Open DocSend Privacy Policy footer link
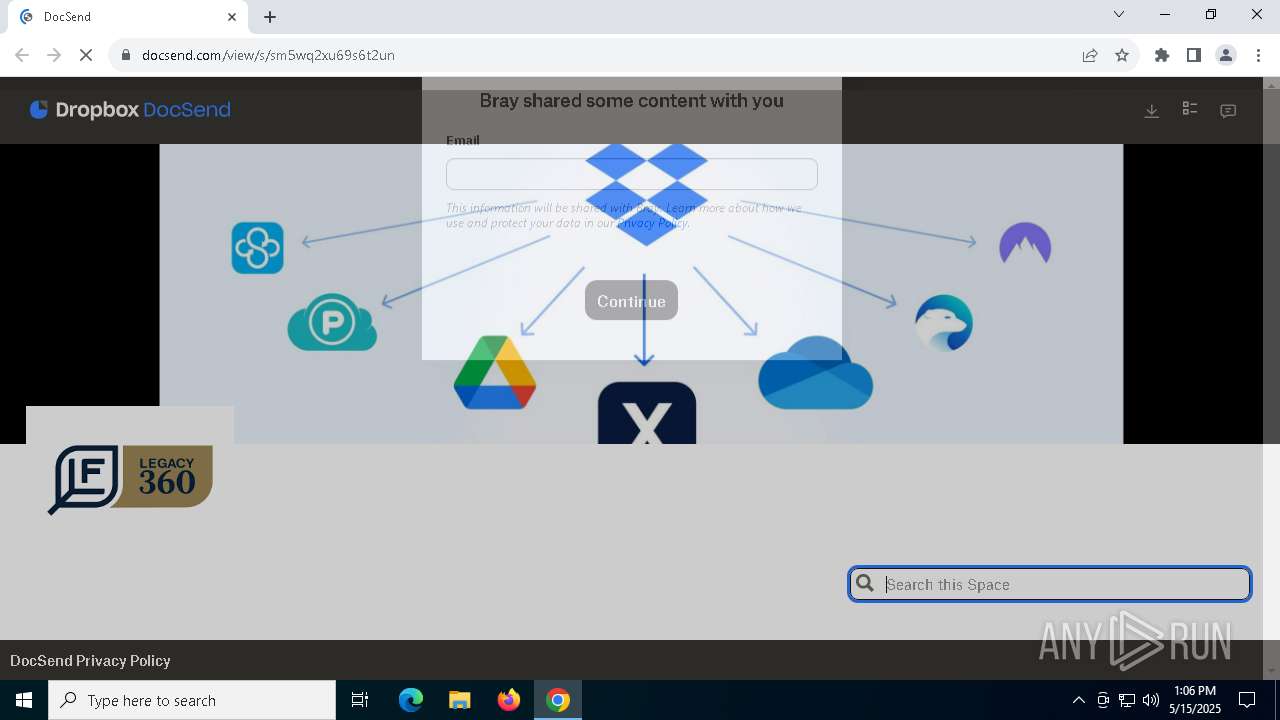1280x720 pixels. [x=90, y=660]
